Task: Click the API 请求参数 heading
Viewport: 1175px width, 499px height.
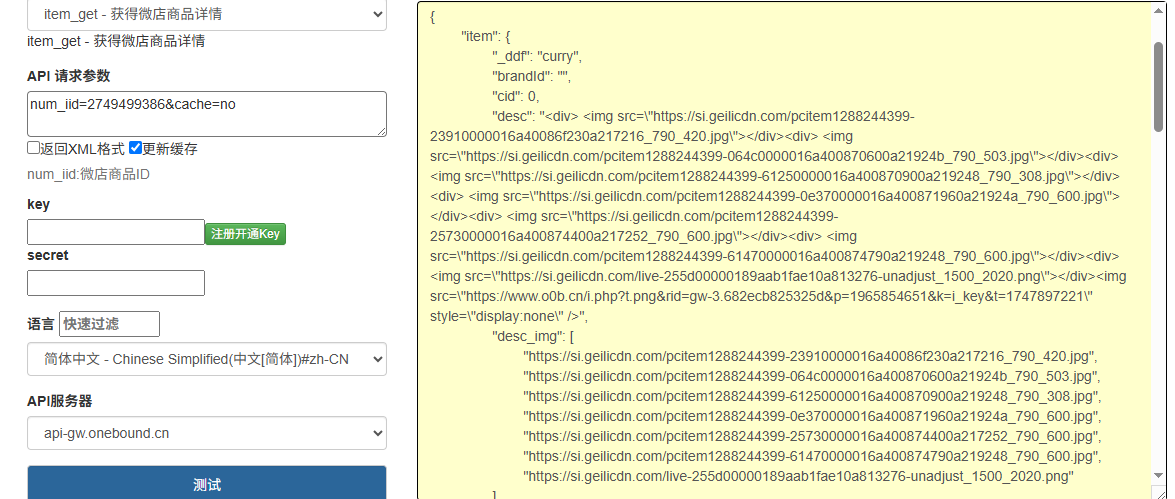Action: 68,76
